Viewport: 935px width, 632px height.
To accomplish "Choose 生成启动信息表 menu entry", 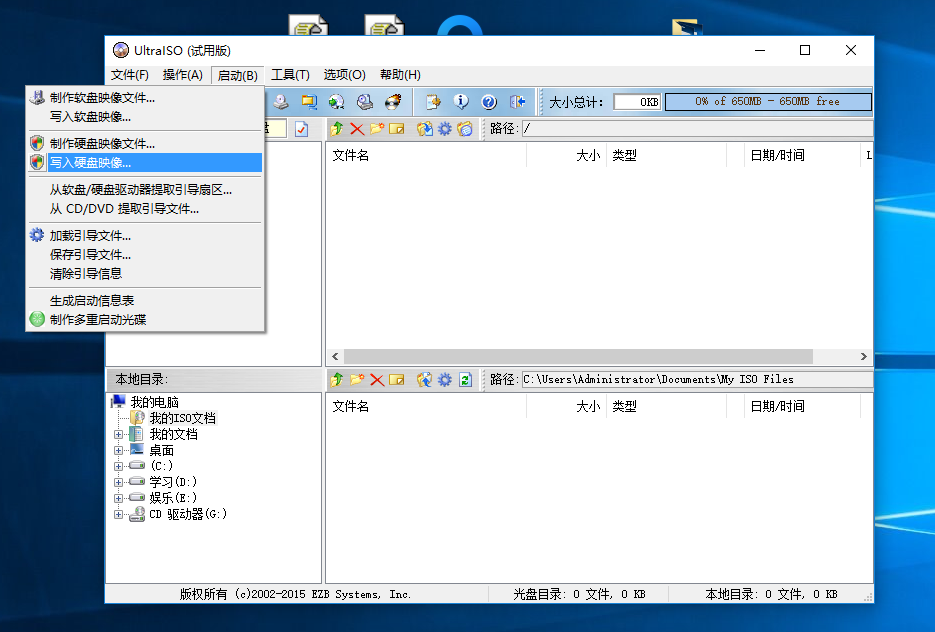I will click(145, 300).
